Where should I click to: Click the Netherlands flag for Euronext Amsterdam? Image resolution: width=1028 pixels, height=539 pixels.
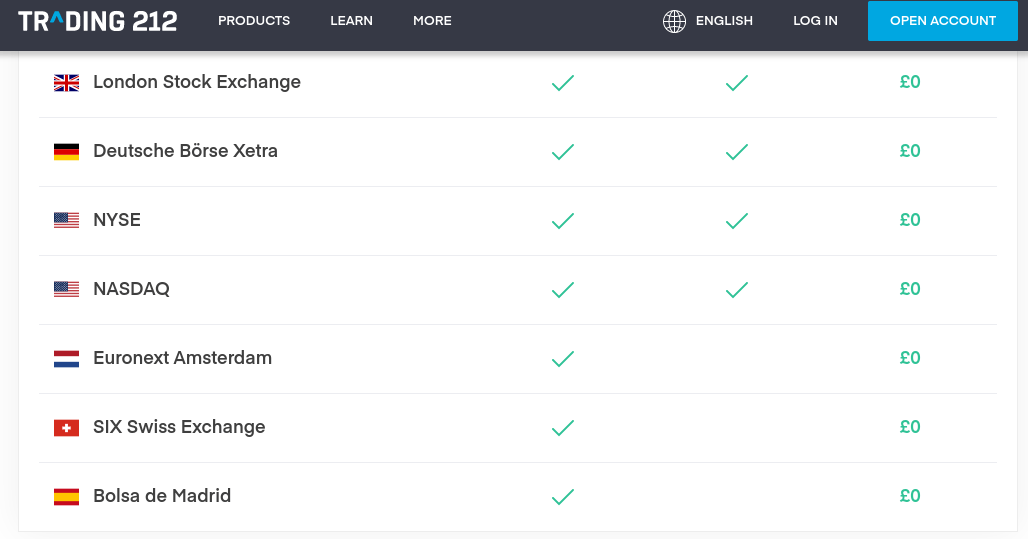(x=66, y=359)
